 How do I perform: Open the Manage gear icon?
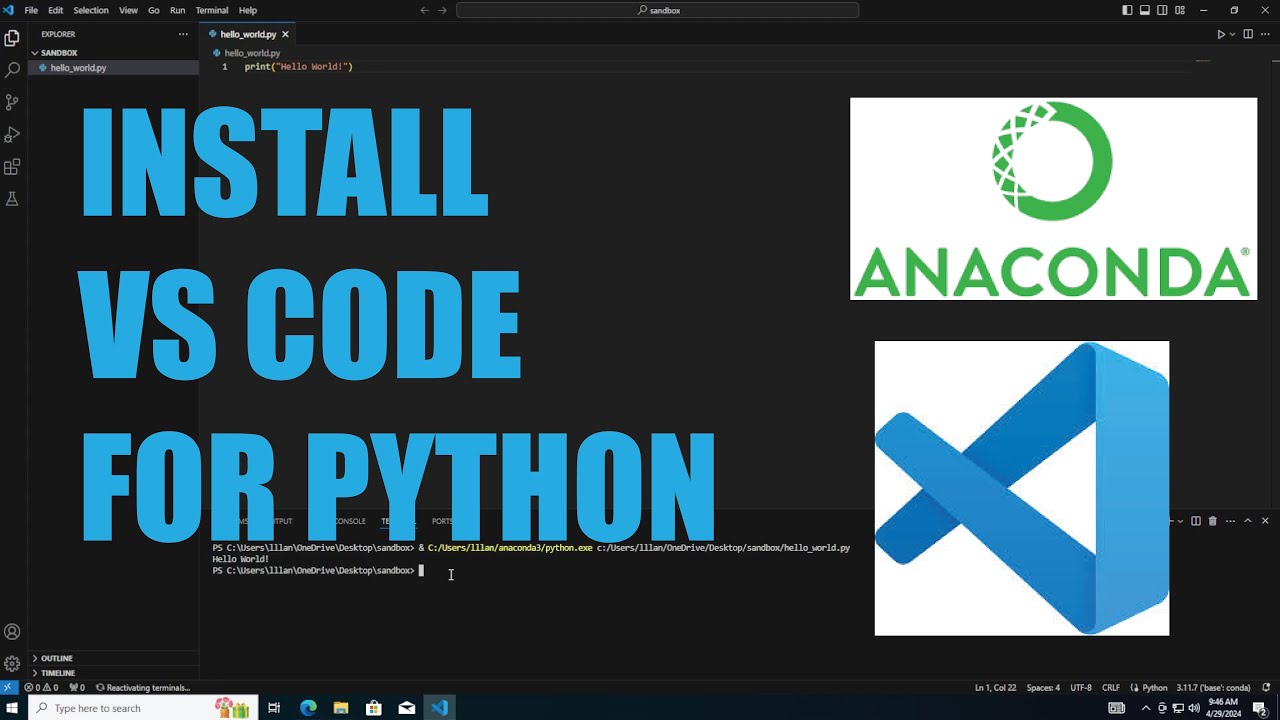point(12,663)
